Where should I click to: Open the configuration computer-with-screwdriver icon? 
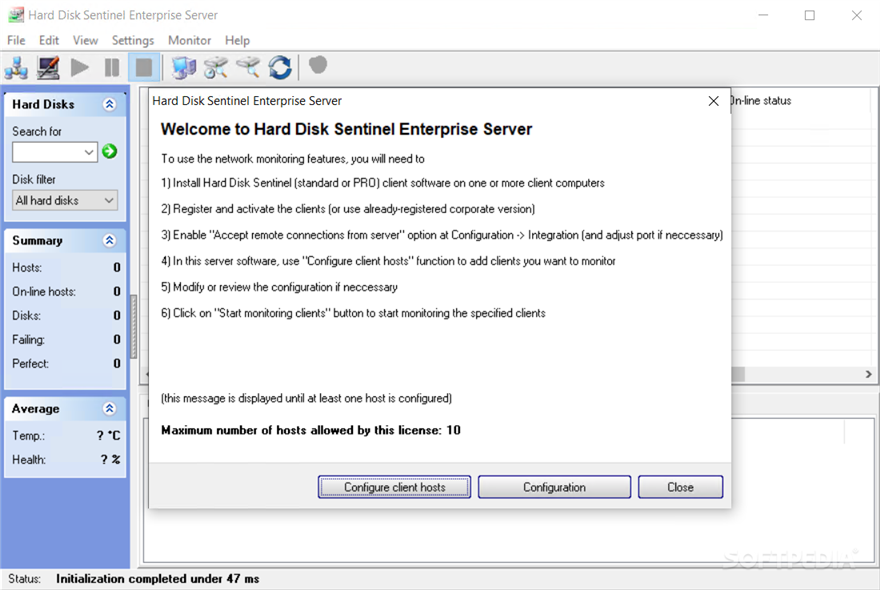pos(48,67)
